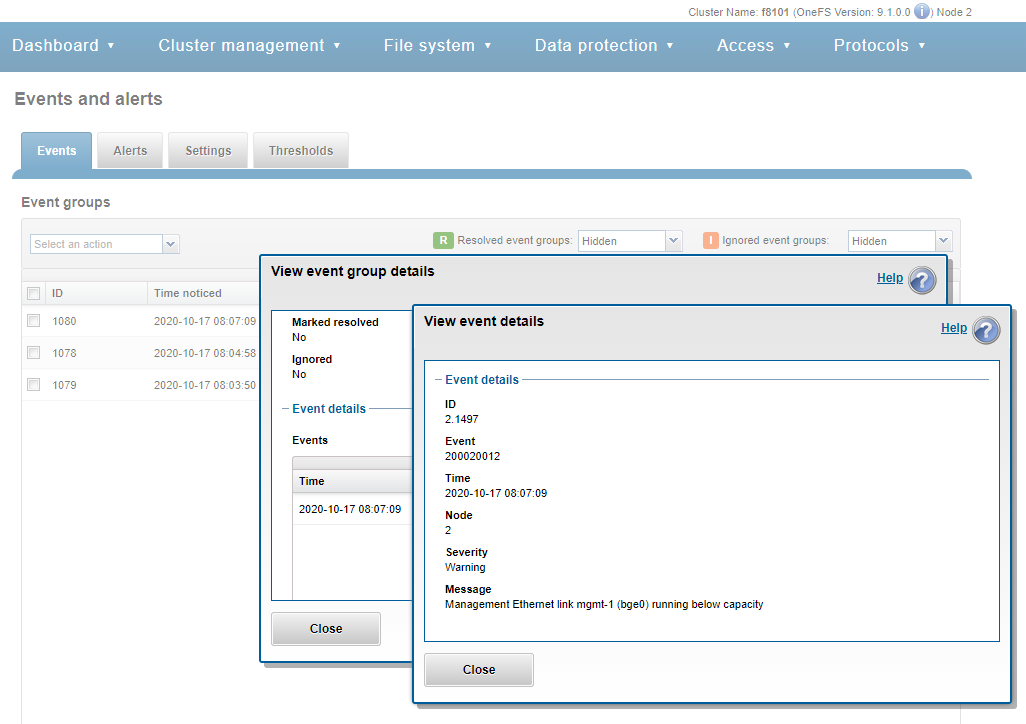This screenshot has width=1026, height=724.
Task: Close the View event details dialog
Action: tap(478, 669)
